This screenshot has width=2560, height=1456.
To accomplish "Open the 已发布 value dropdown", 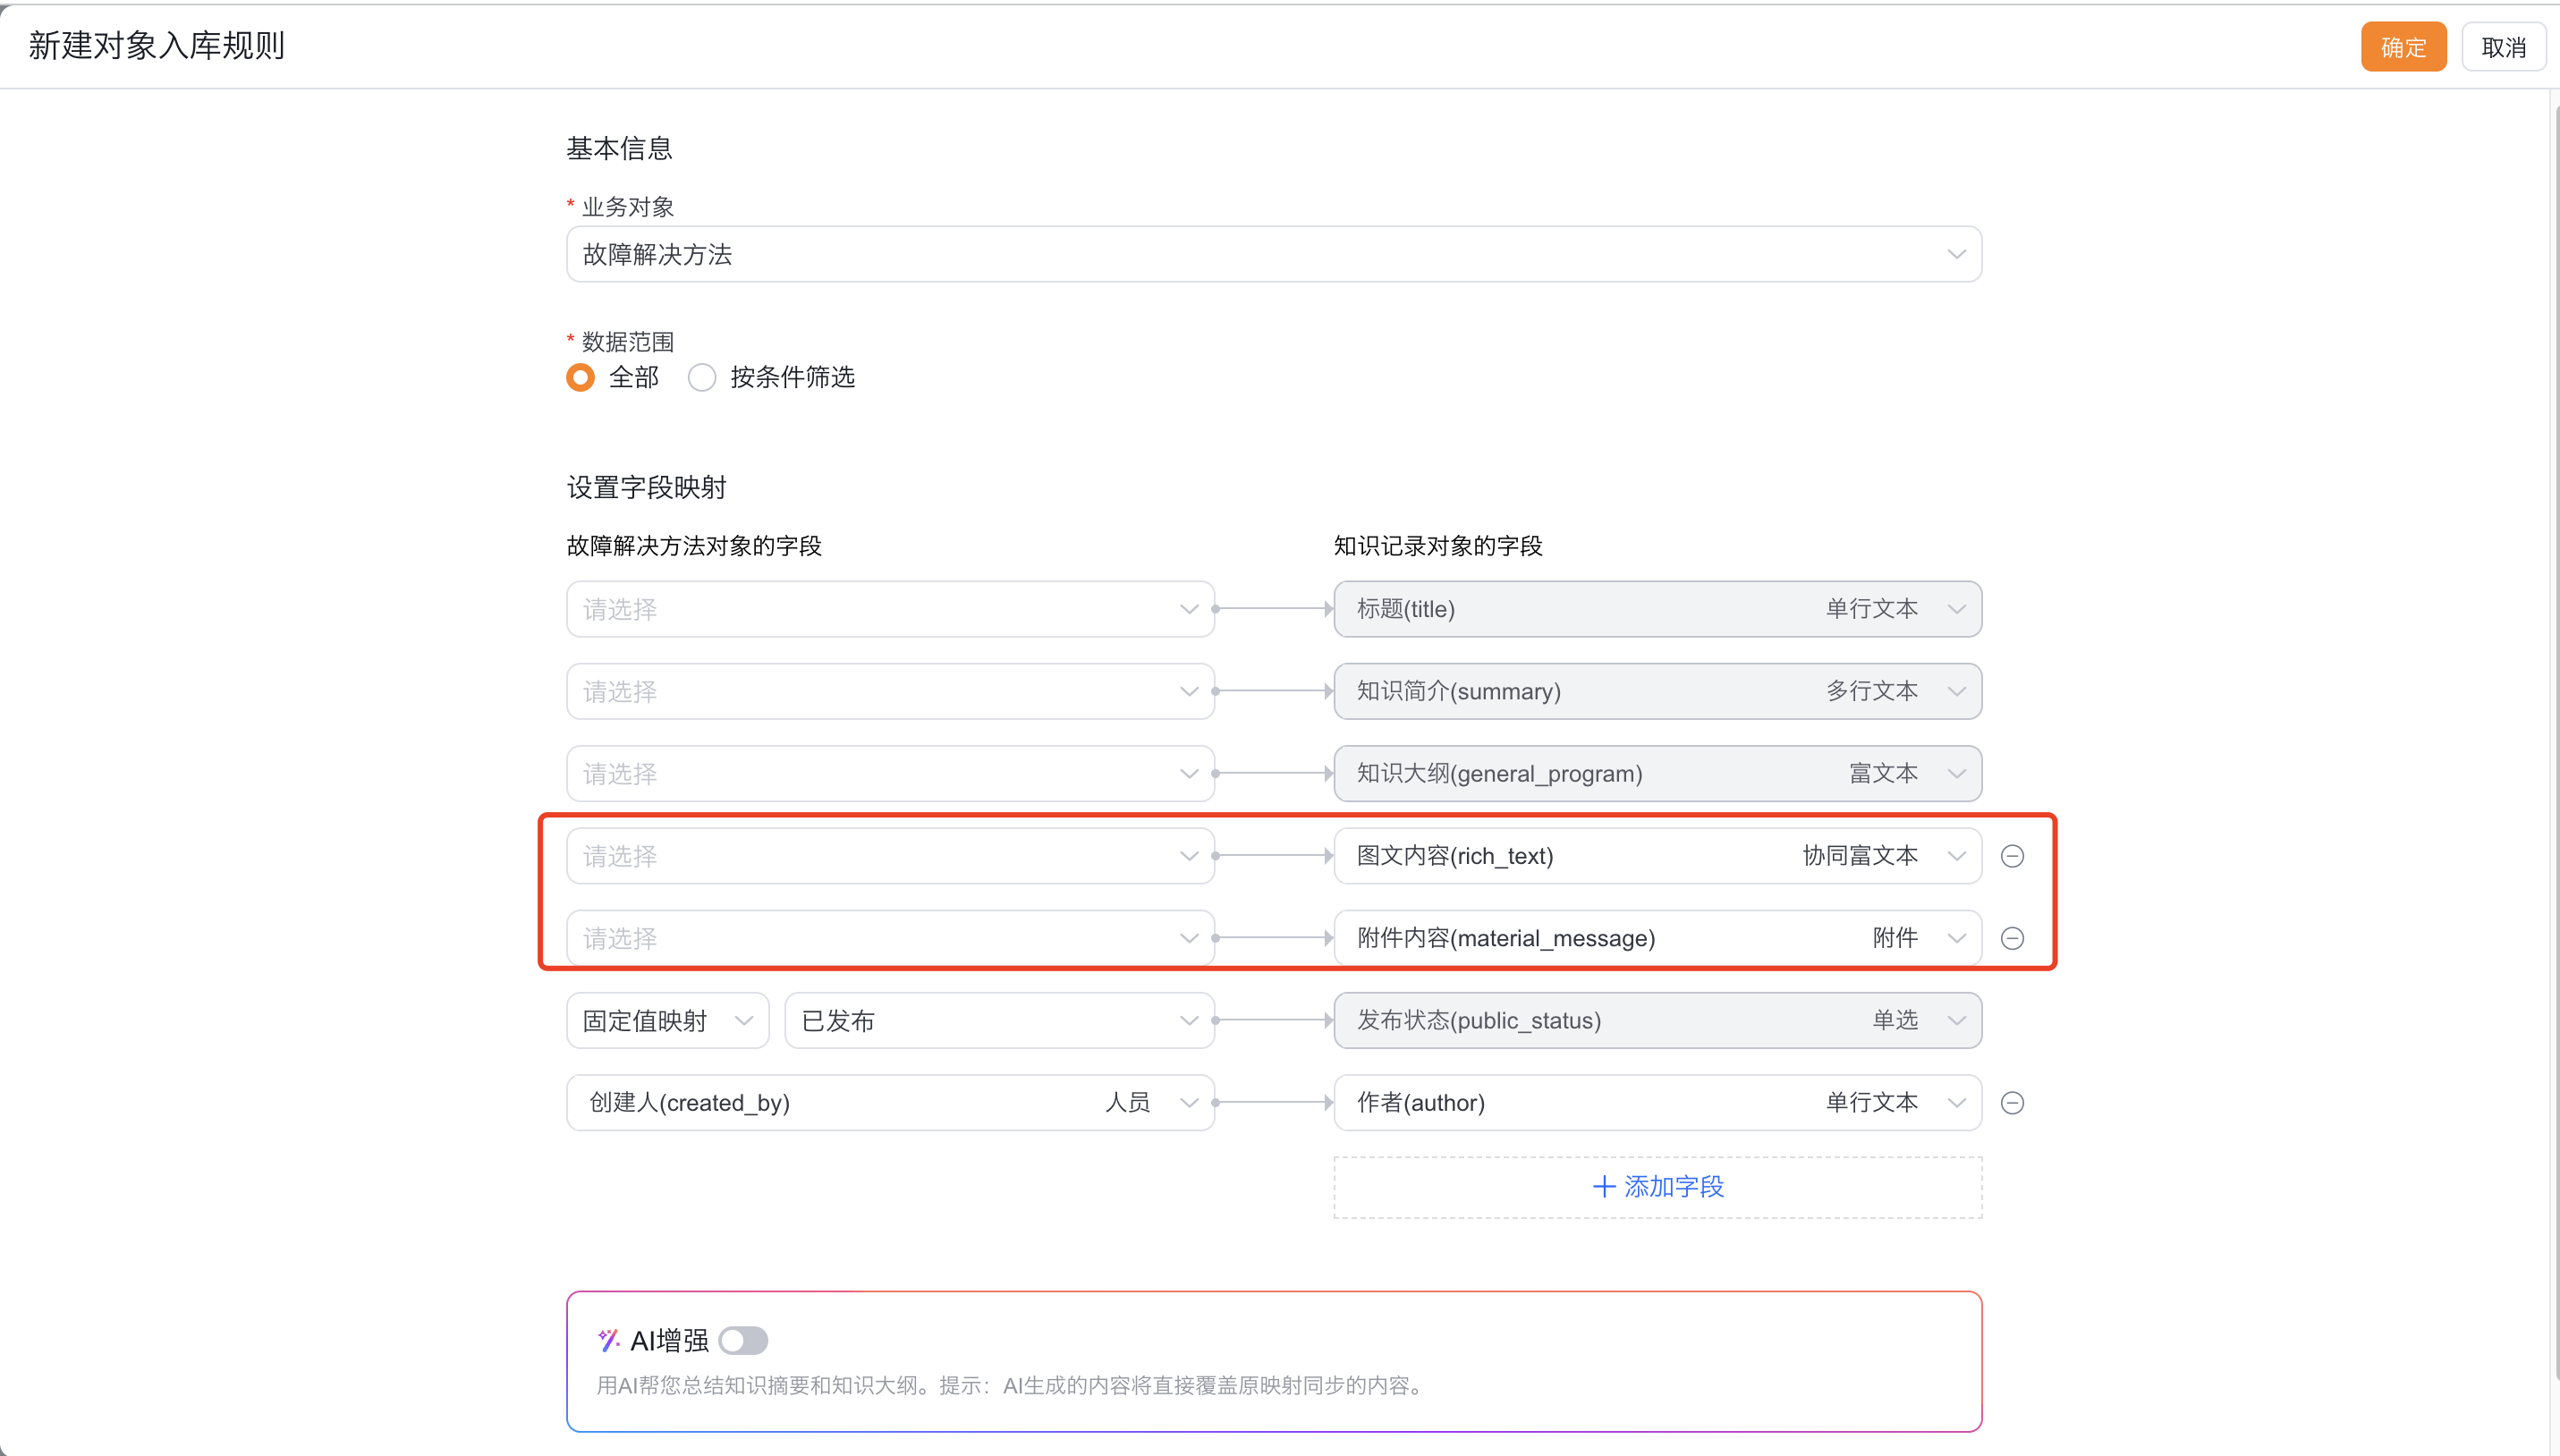I will (x=998, y=1020).
